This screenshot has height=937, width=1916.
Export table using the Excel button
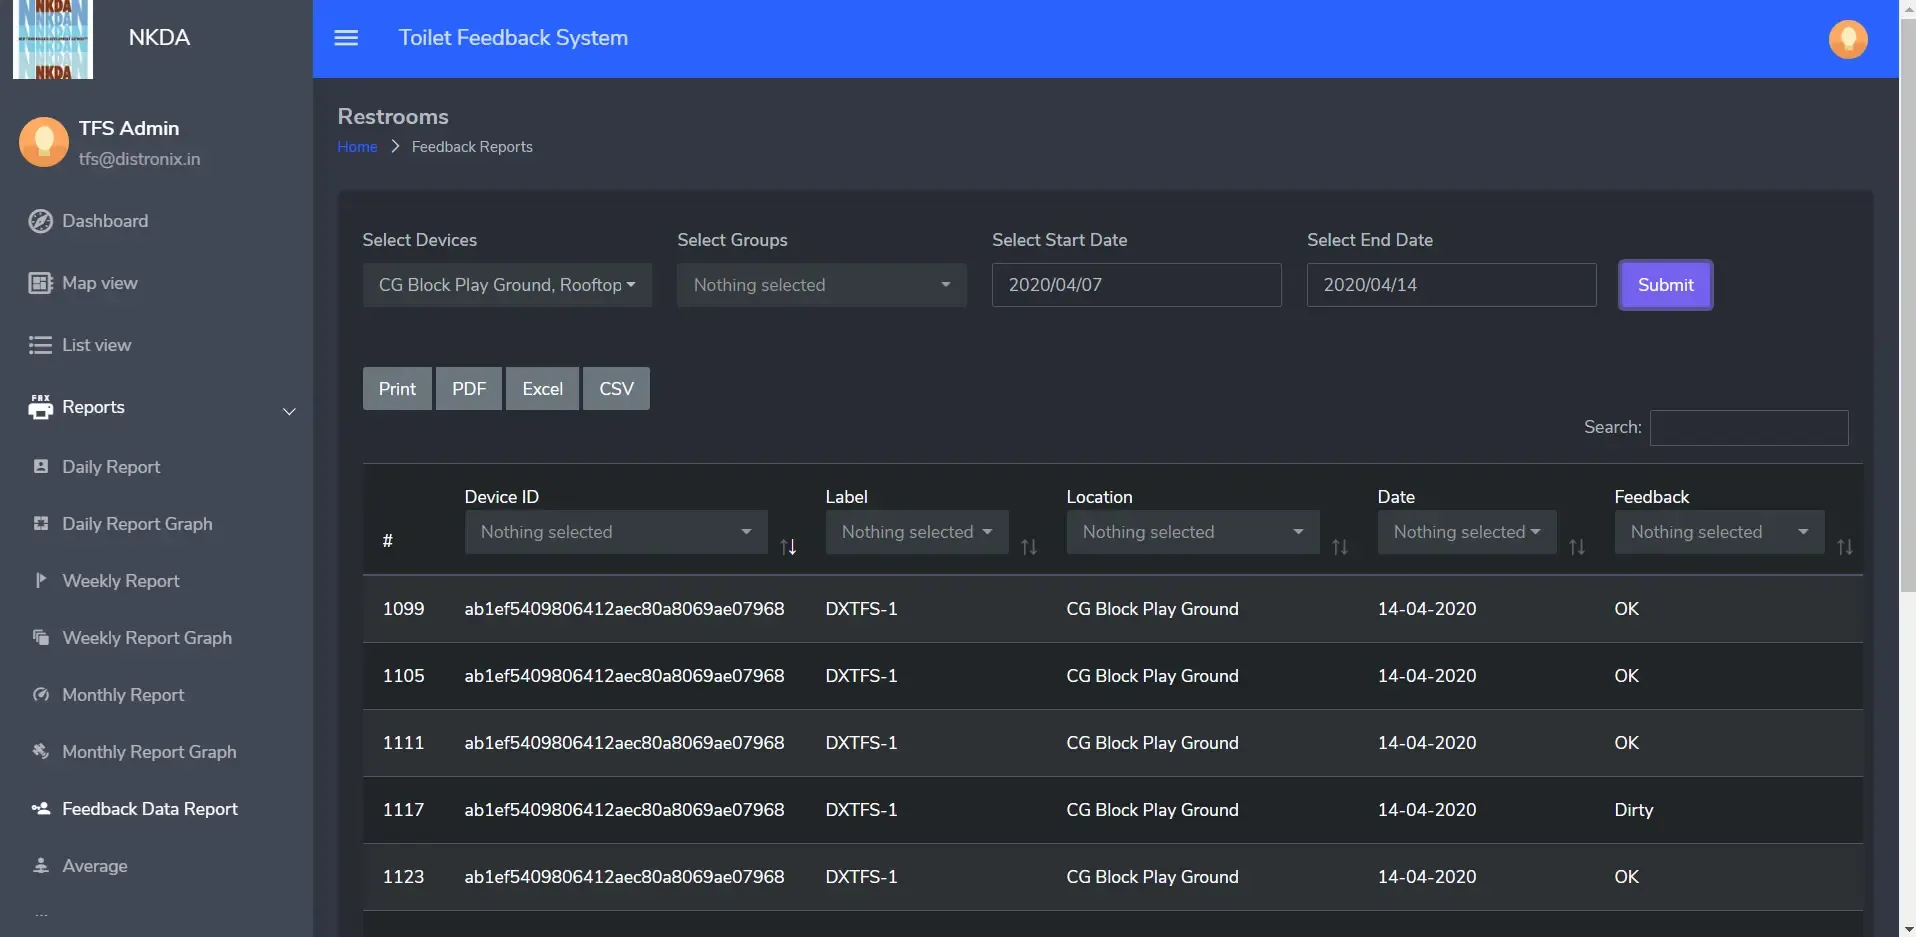click(x=542, y=389)
